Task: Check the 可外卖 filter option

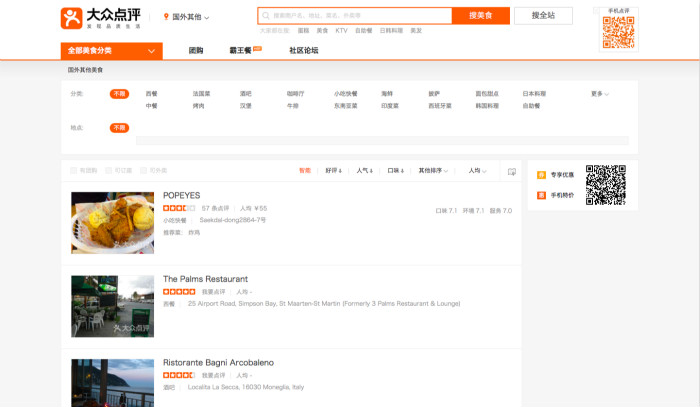Action: coord(143,171)
